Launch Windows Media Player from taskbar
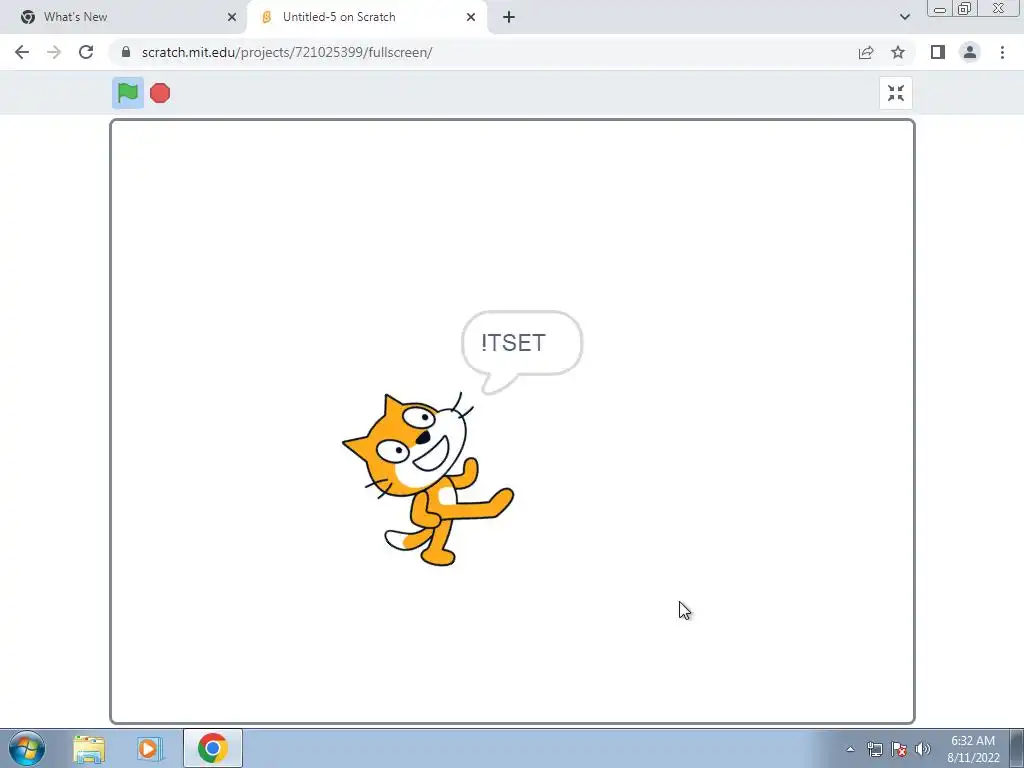The width and height of the screenshot is (1024, 768). 150,749
